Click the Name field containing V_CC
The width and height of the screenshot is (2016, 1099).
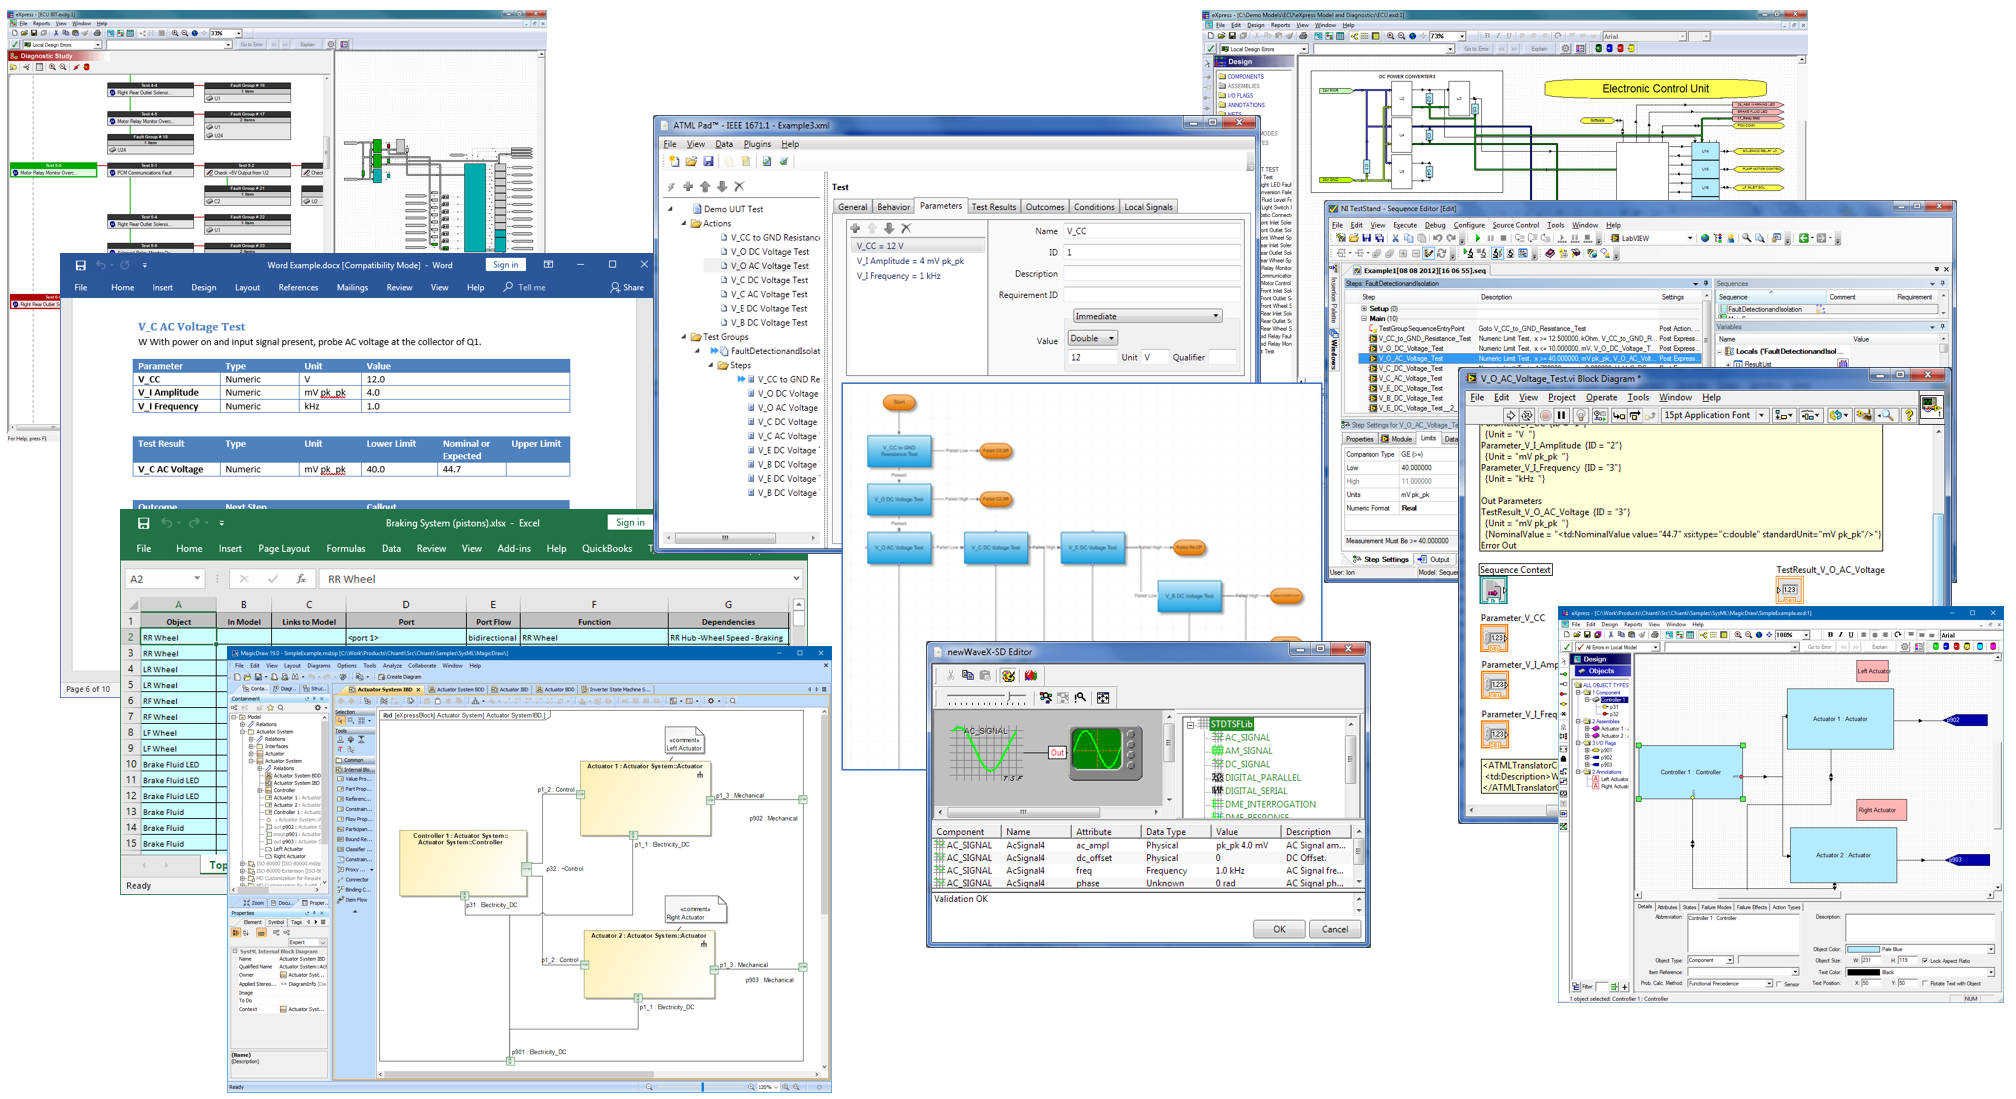[1152, 231]
